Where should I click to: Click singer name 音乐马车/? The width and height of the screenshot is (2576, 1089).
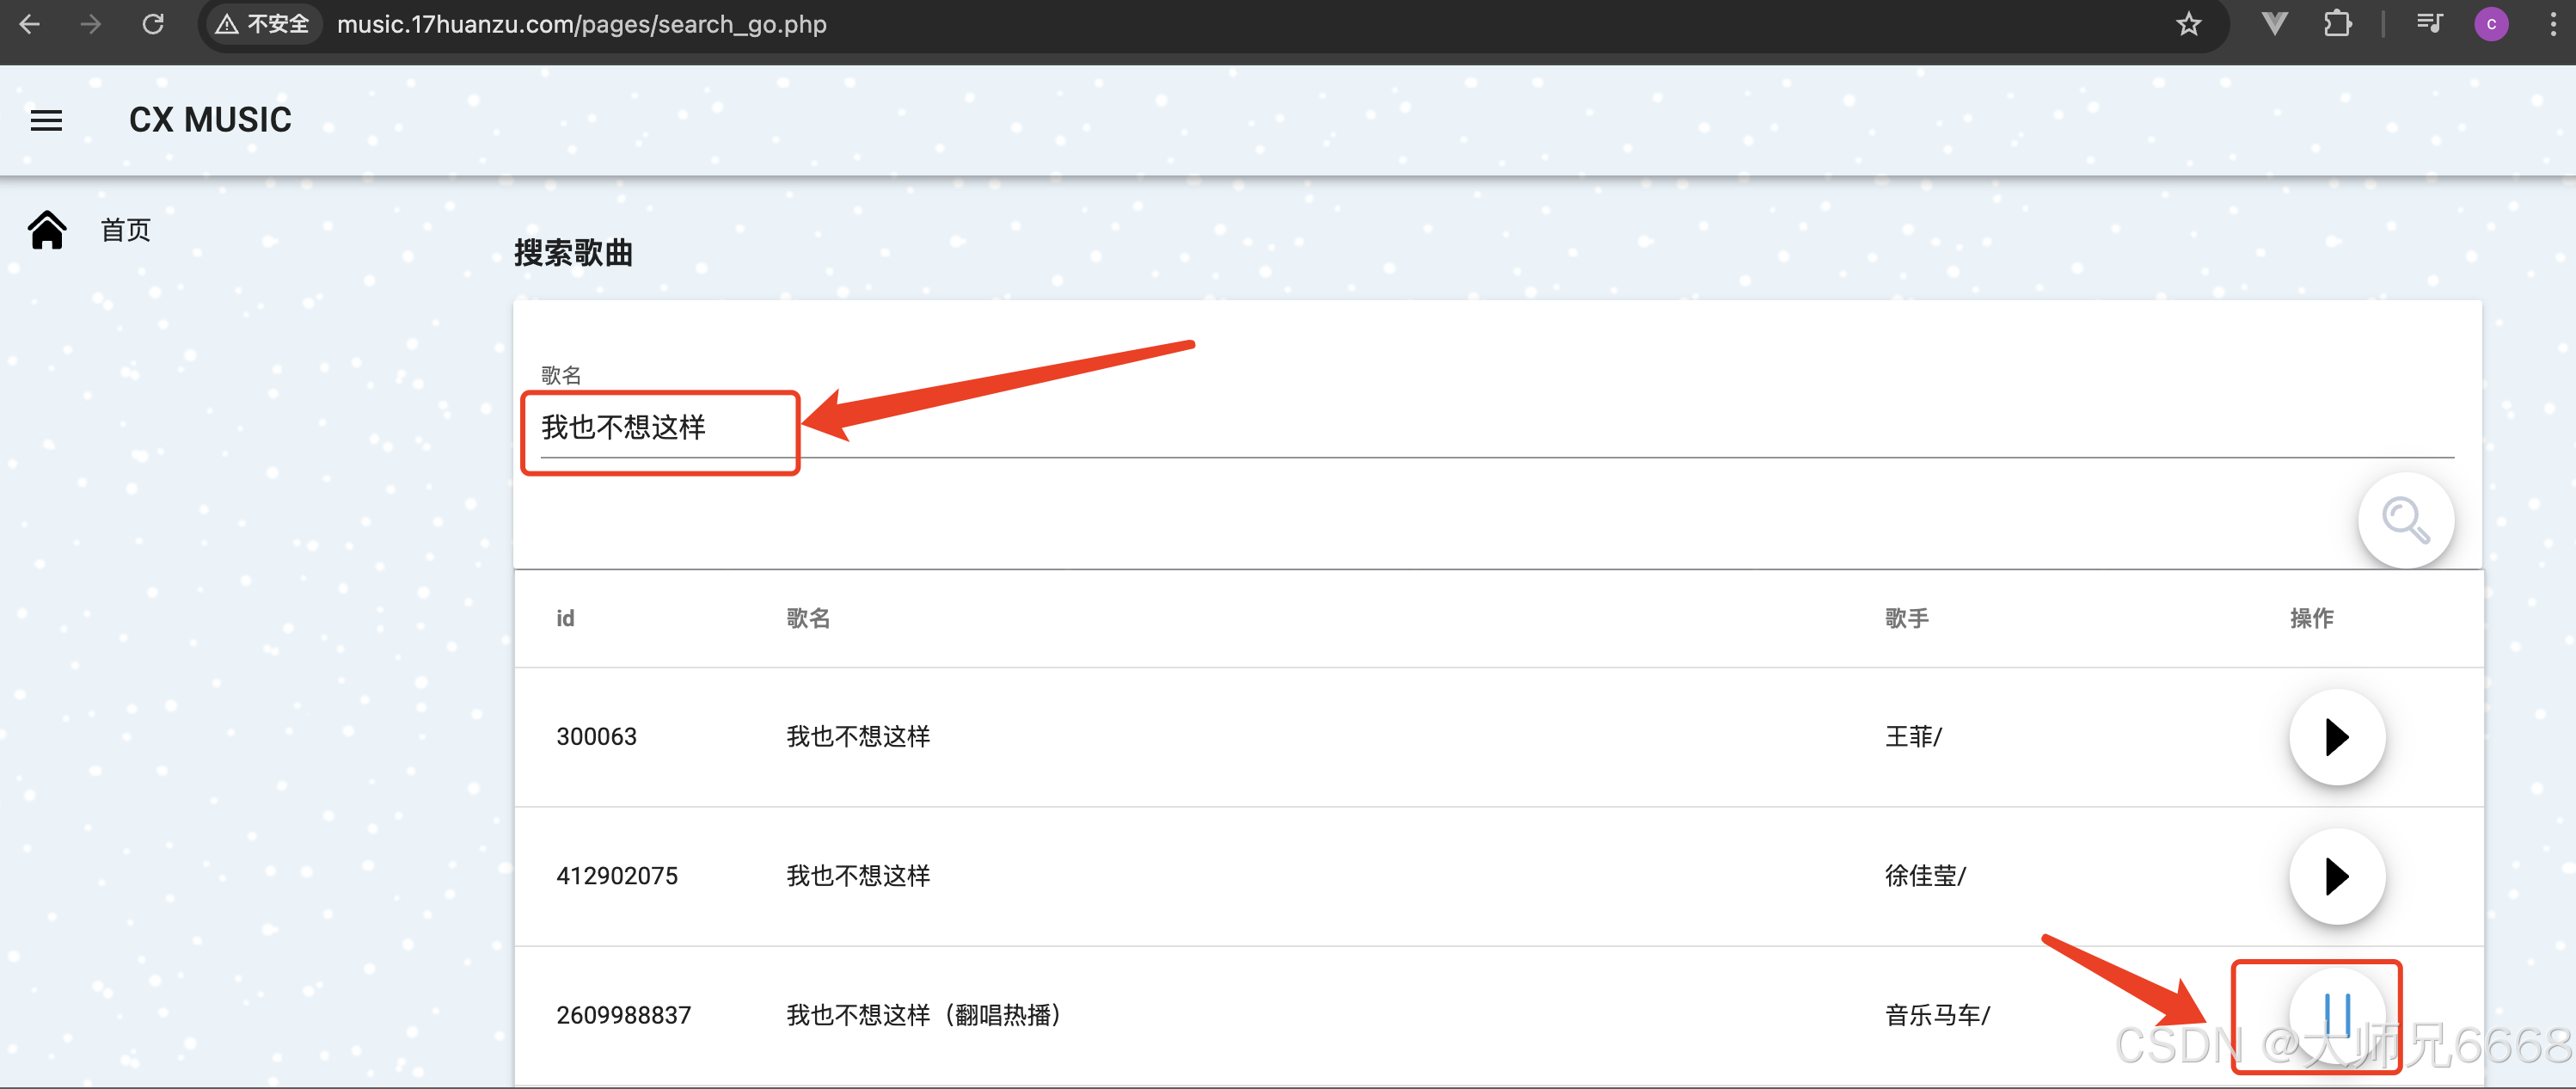pyautogui.click(x=1937, y=1015)
